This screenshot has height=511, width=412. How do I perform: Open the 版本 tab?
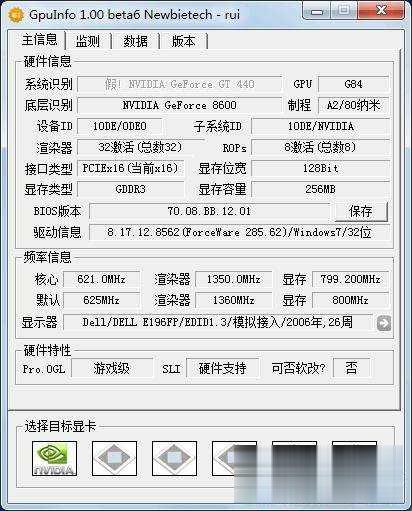point(183,41)
